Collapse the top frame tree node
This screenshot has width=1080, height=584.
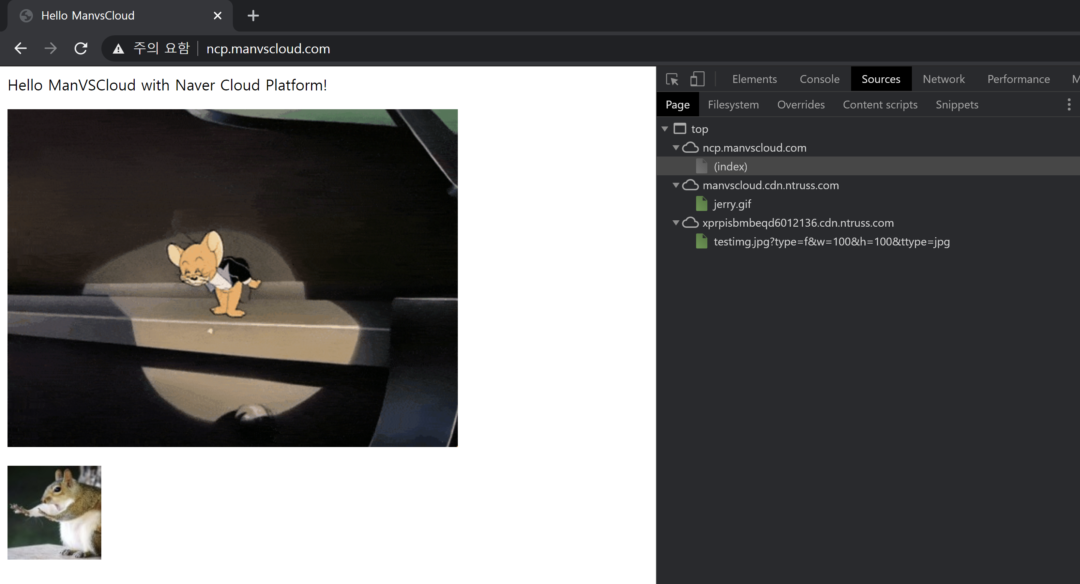[665, 129]
